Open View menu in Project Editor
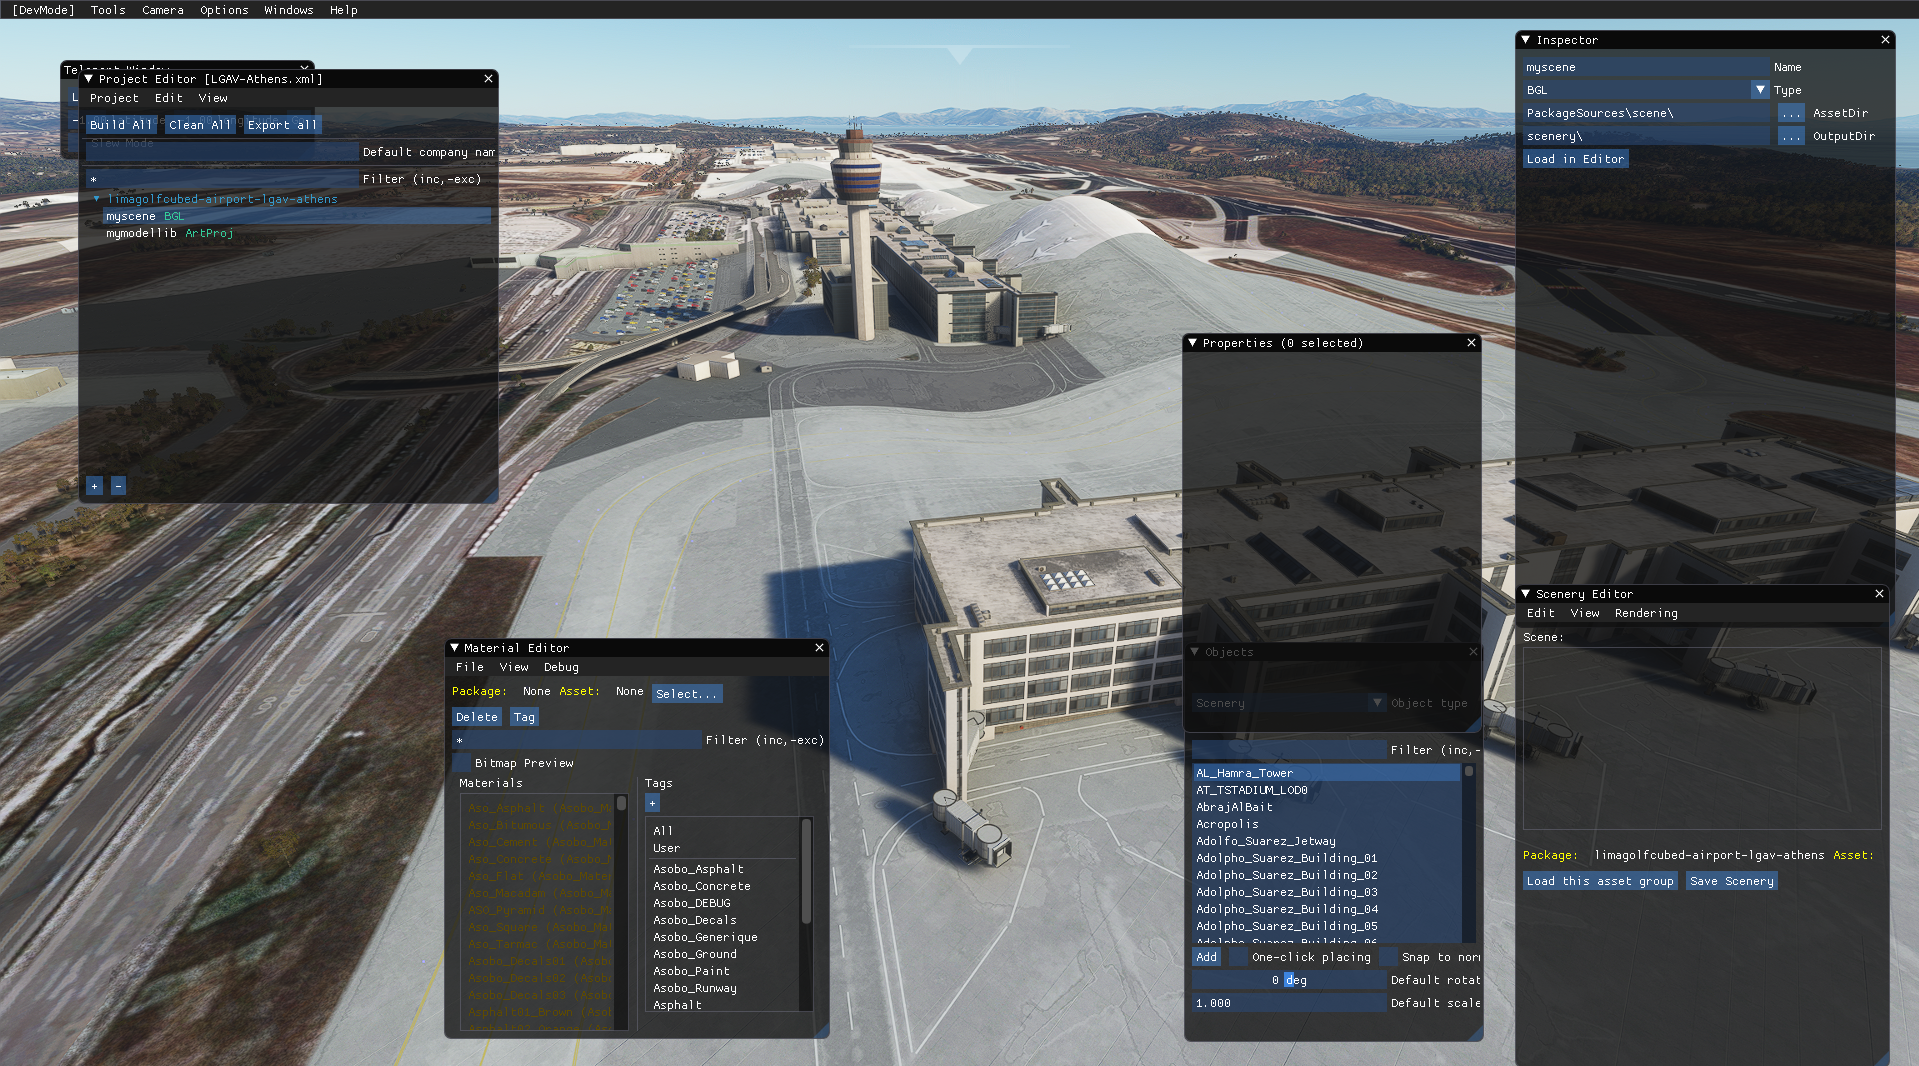1919x1066 pixels. pyautogui.click(x=213, y=98)
